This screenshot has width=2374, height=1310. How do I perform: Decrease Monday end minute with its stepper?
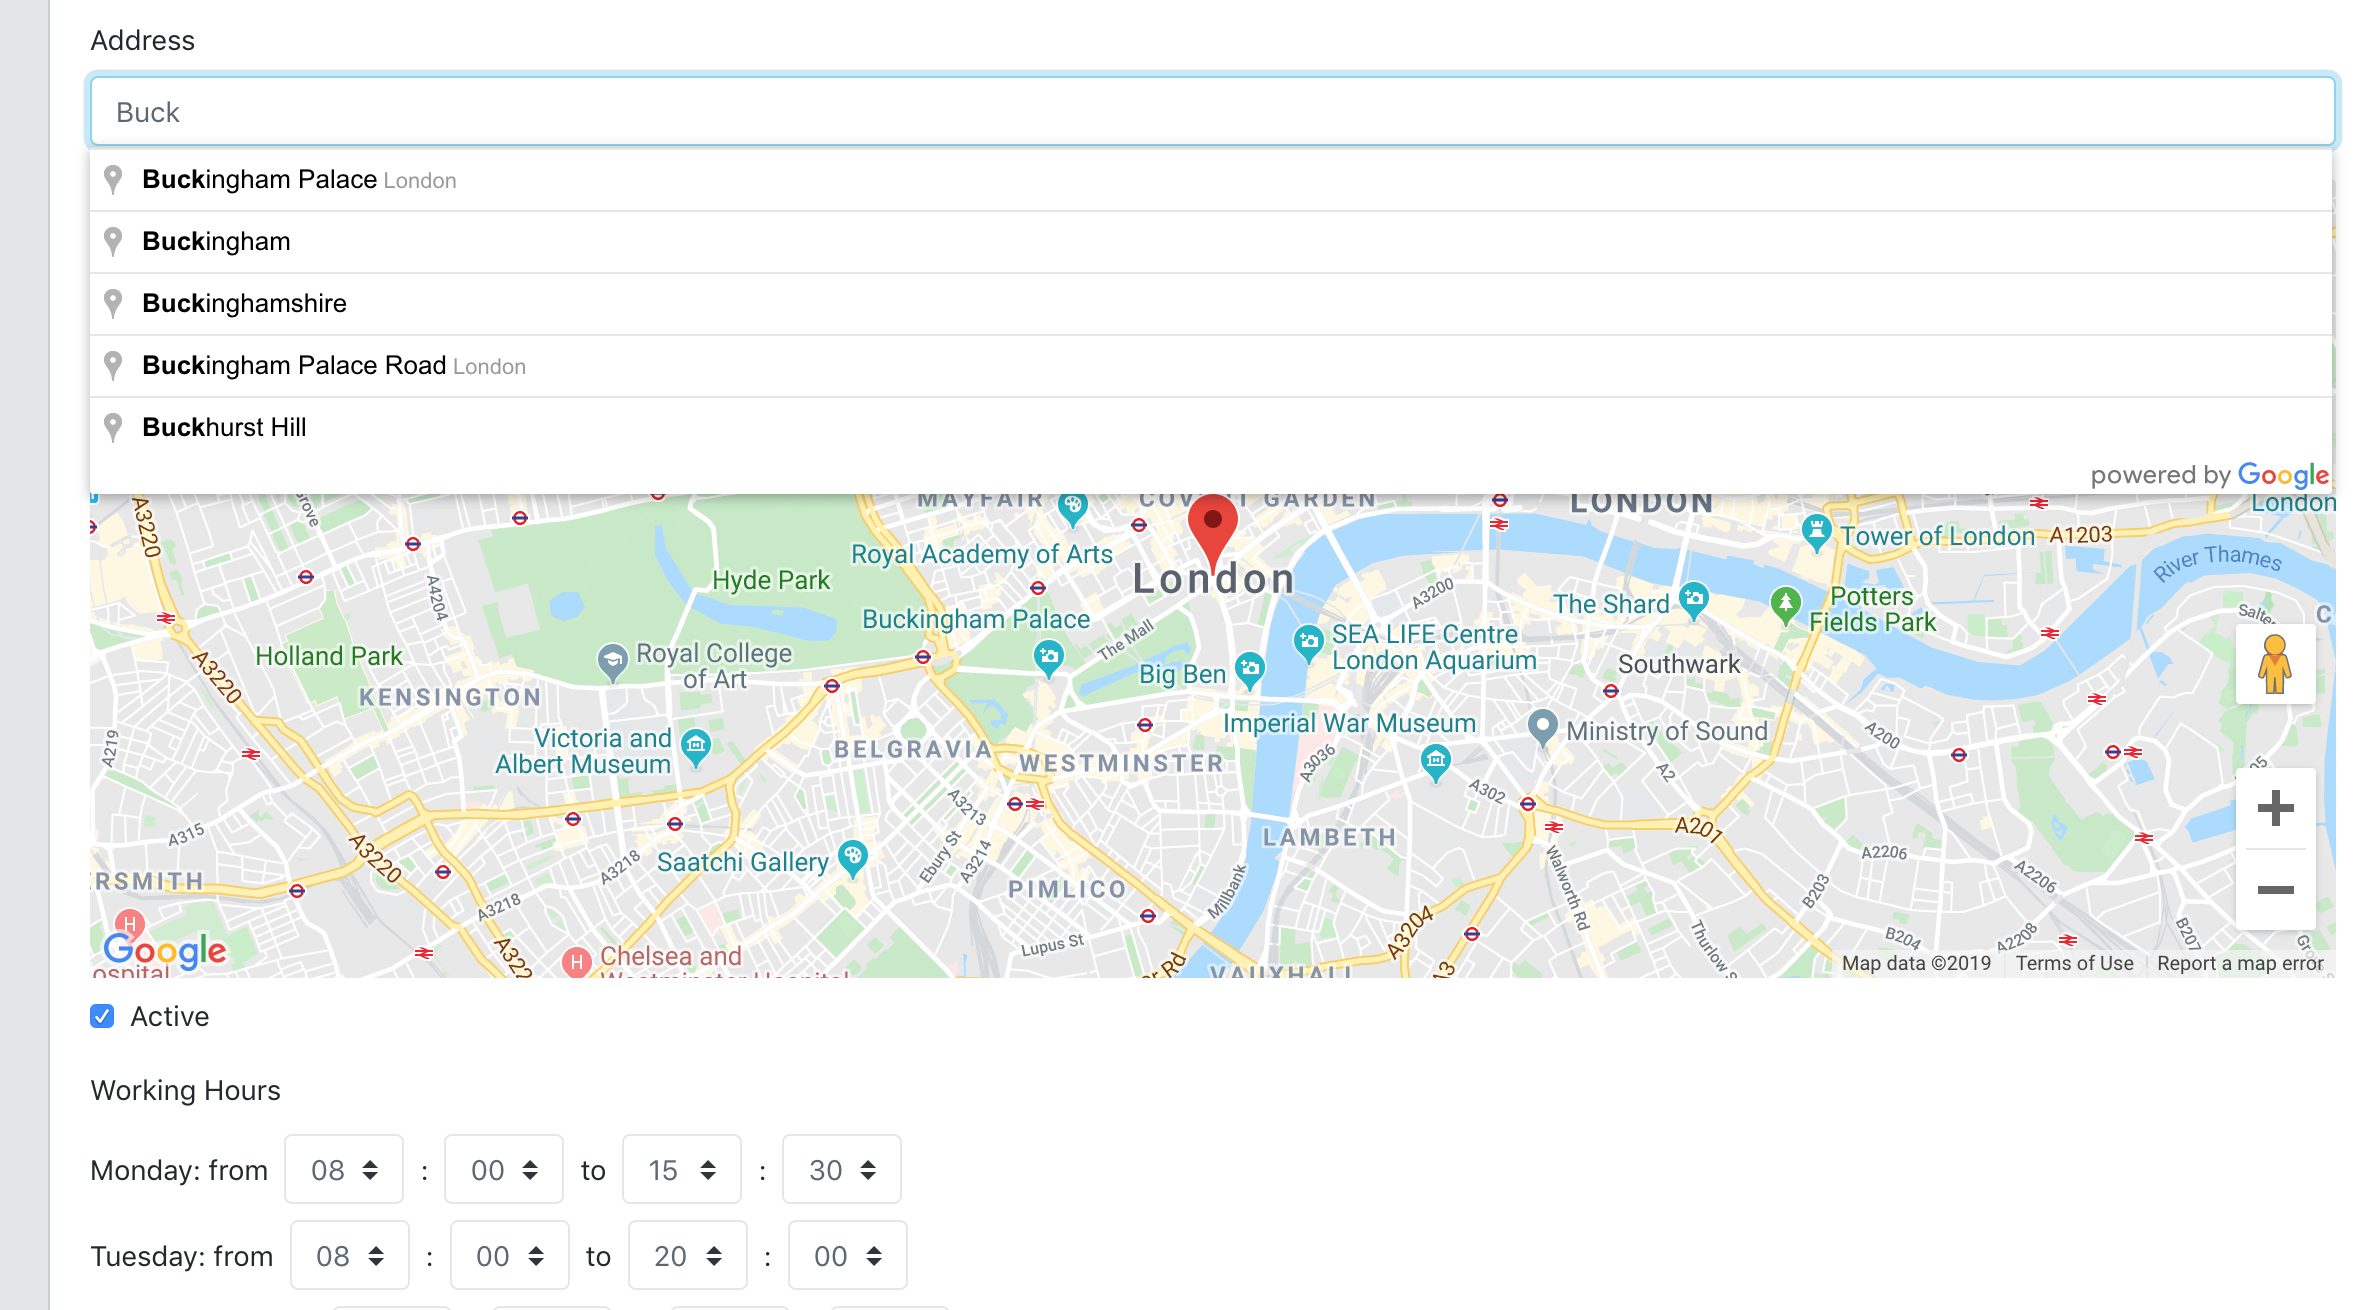coord(869,1178)
